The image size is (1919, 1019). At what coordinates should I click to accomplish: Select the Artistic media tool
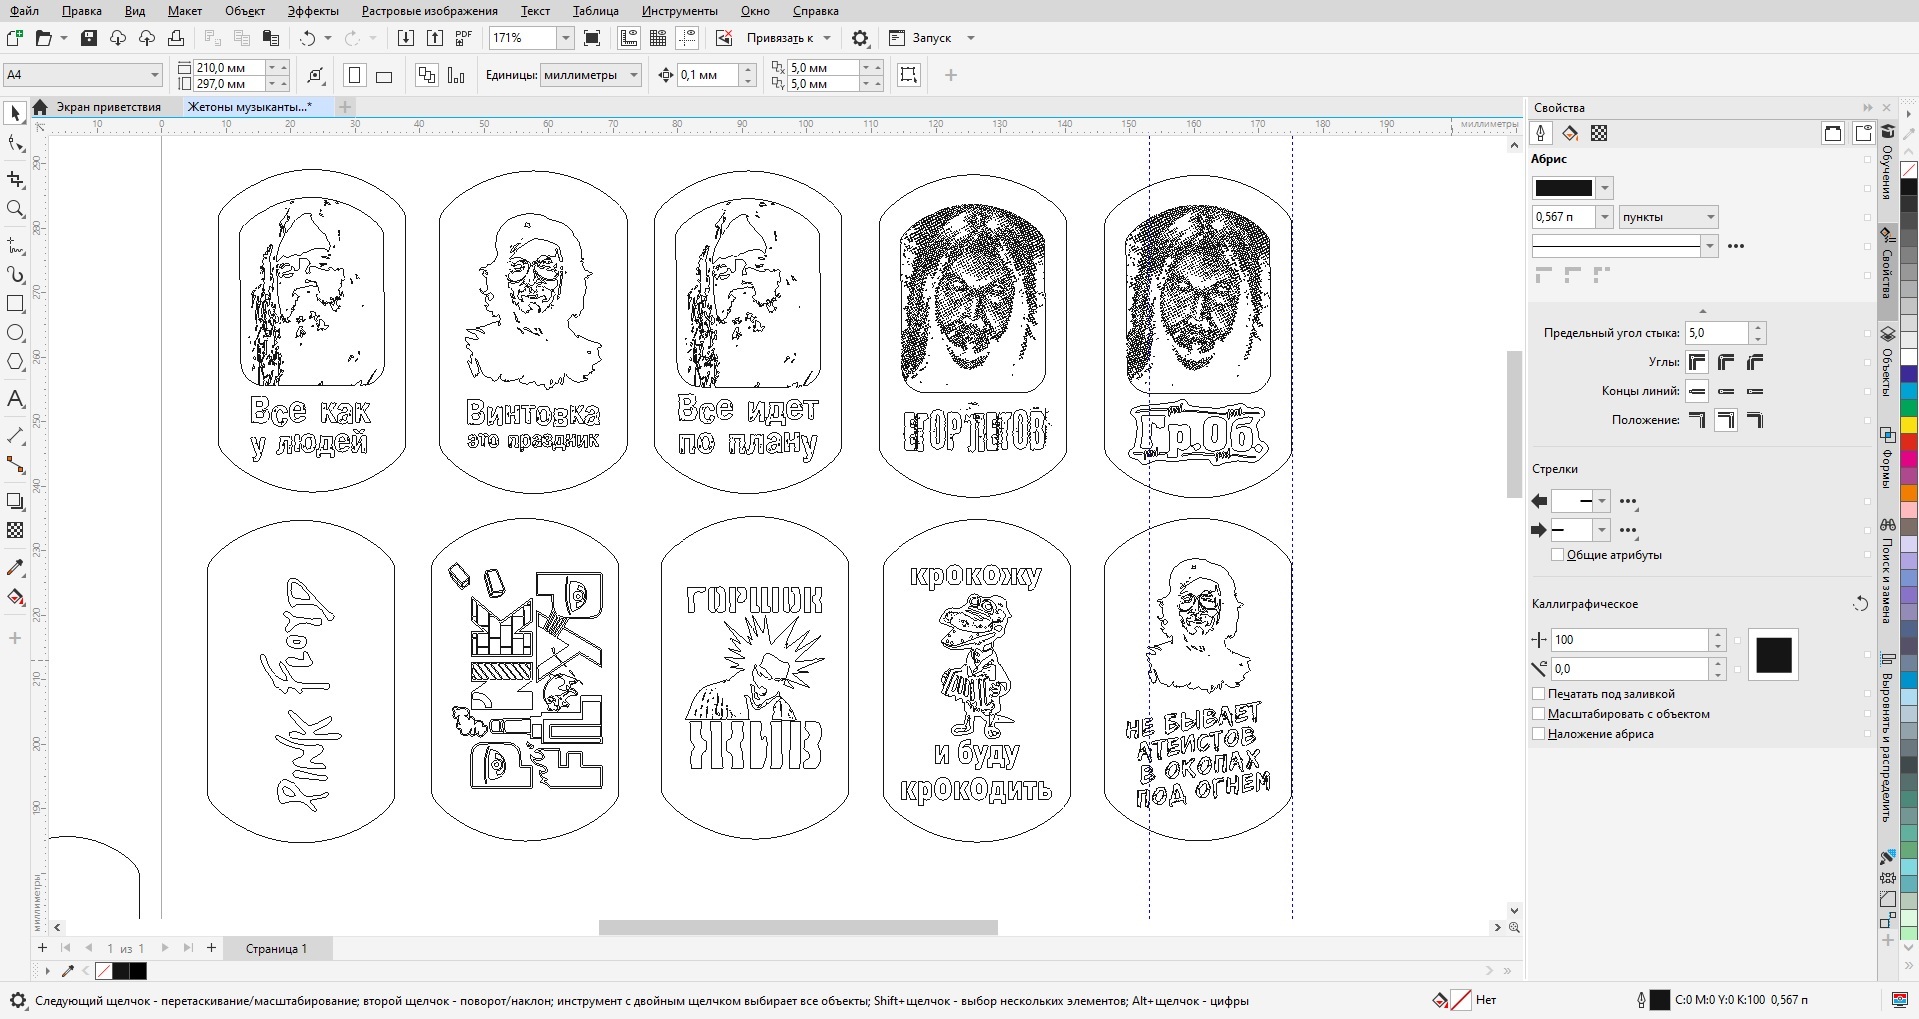pos(15,274)
